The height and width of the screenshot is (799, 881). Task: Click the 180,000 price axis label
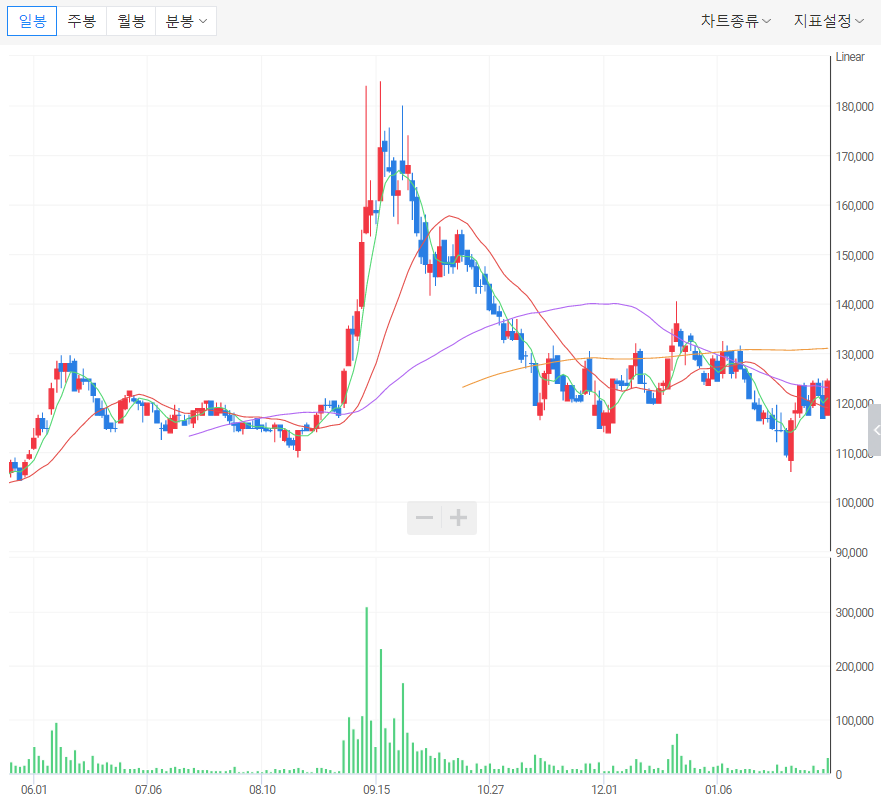pyautogui.click(x=855, y=107)
